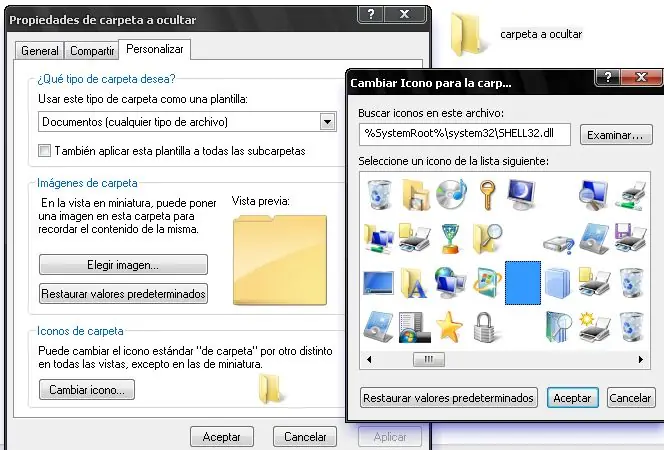Image resolution: width=664 pixels, height=450 pixels.
Task: Click the 'Seleccione un icono de la lista siguiente' label
Action: (454, 161)
